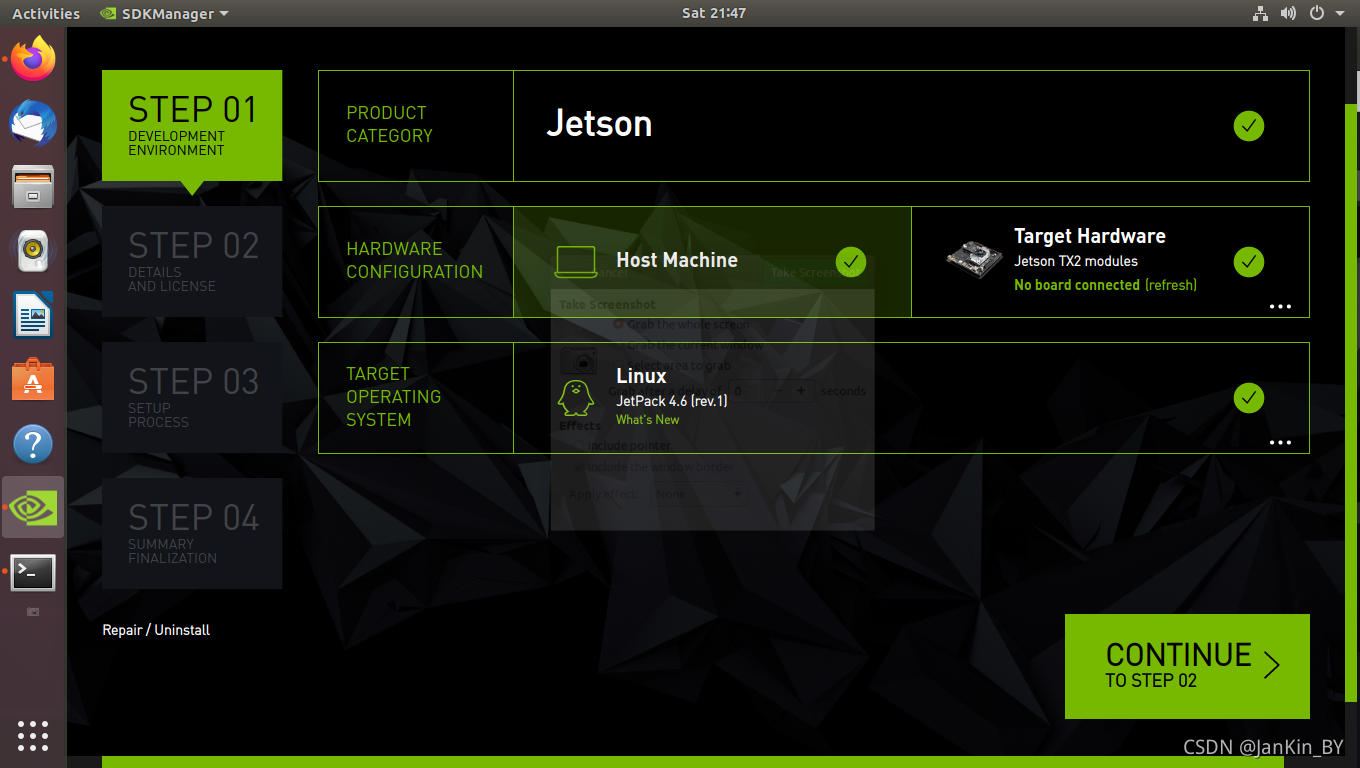Open the system menu dropdown arrow
The width and height of the screenshot is (1360, 768).
click(1340, 13)
